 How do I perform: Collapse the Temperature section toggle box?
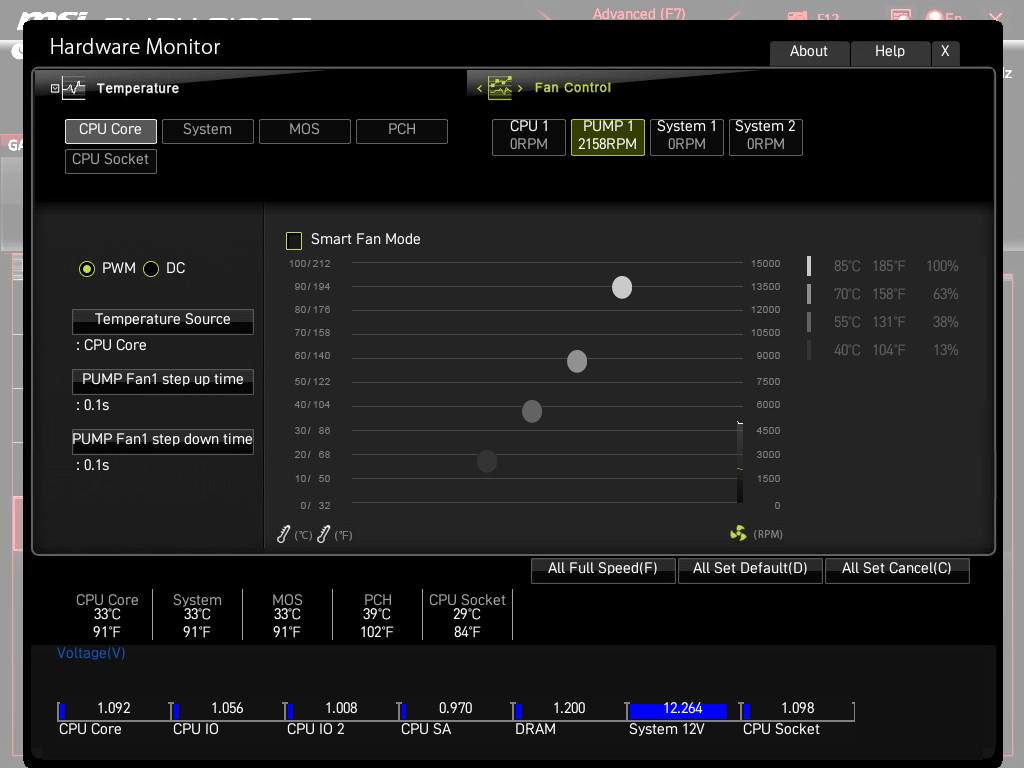point(55,88)
